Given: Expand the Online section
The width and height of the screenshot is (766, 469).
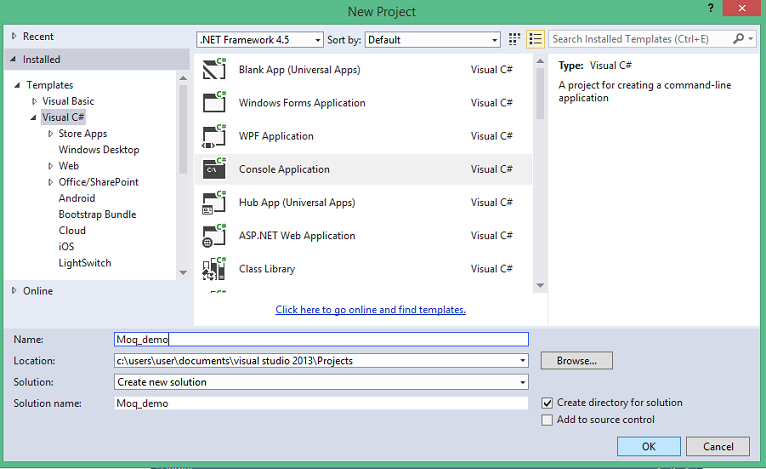Looking at the screenshot, I should pyautogui.click(x=14, y=291).
